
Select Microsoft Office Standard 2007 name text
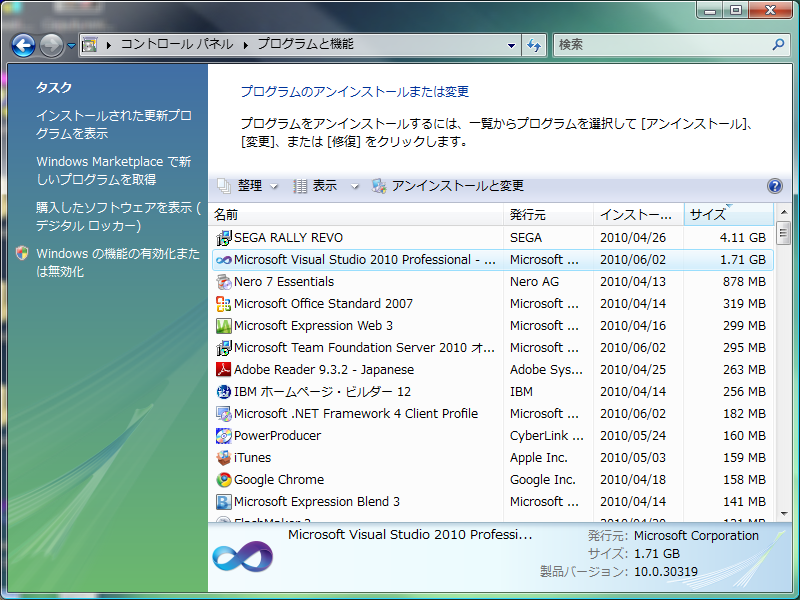click(323, 304)
